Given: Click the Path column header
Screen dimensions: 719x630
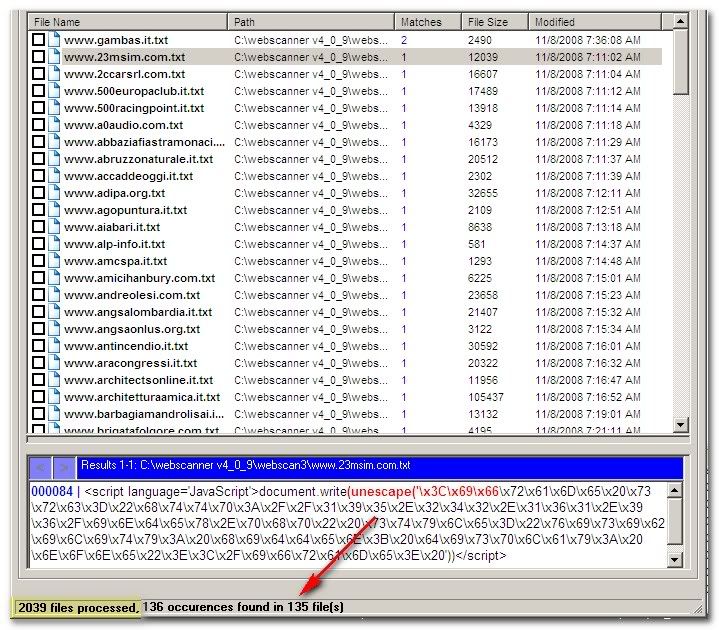Looking at the screenshot, I should pyautogui.click(x=310, y=21).
